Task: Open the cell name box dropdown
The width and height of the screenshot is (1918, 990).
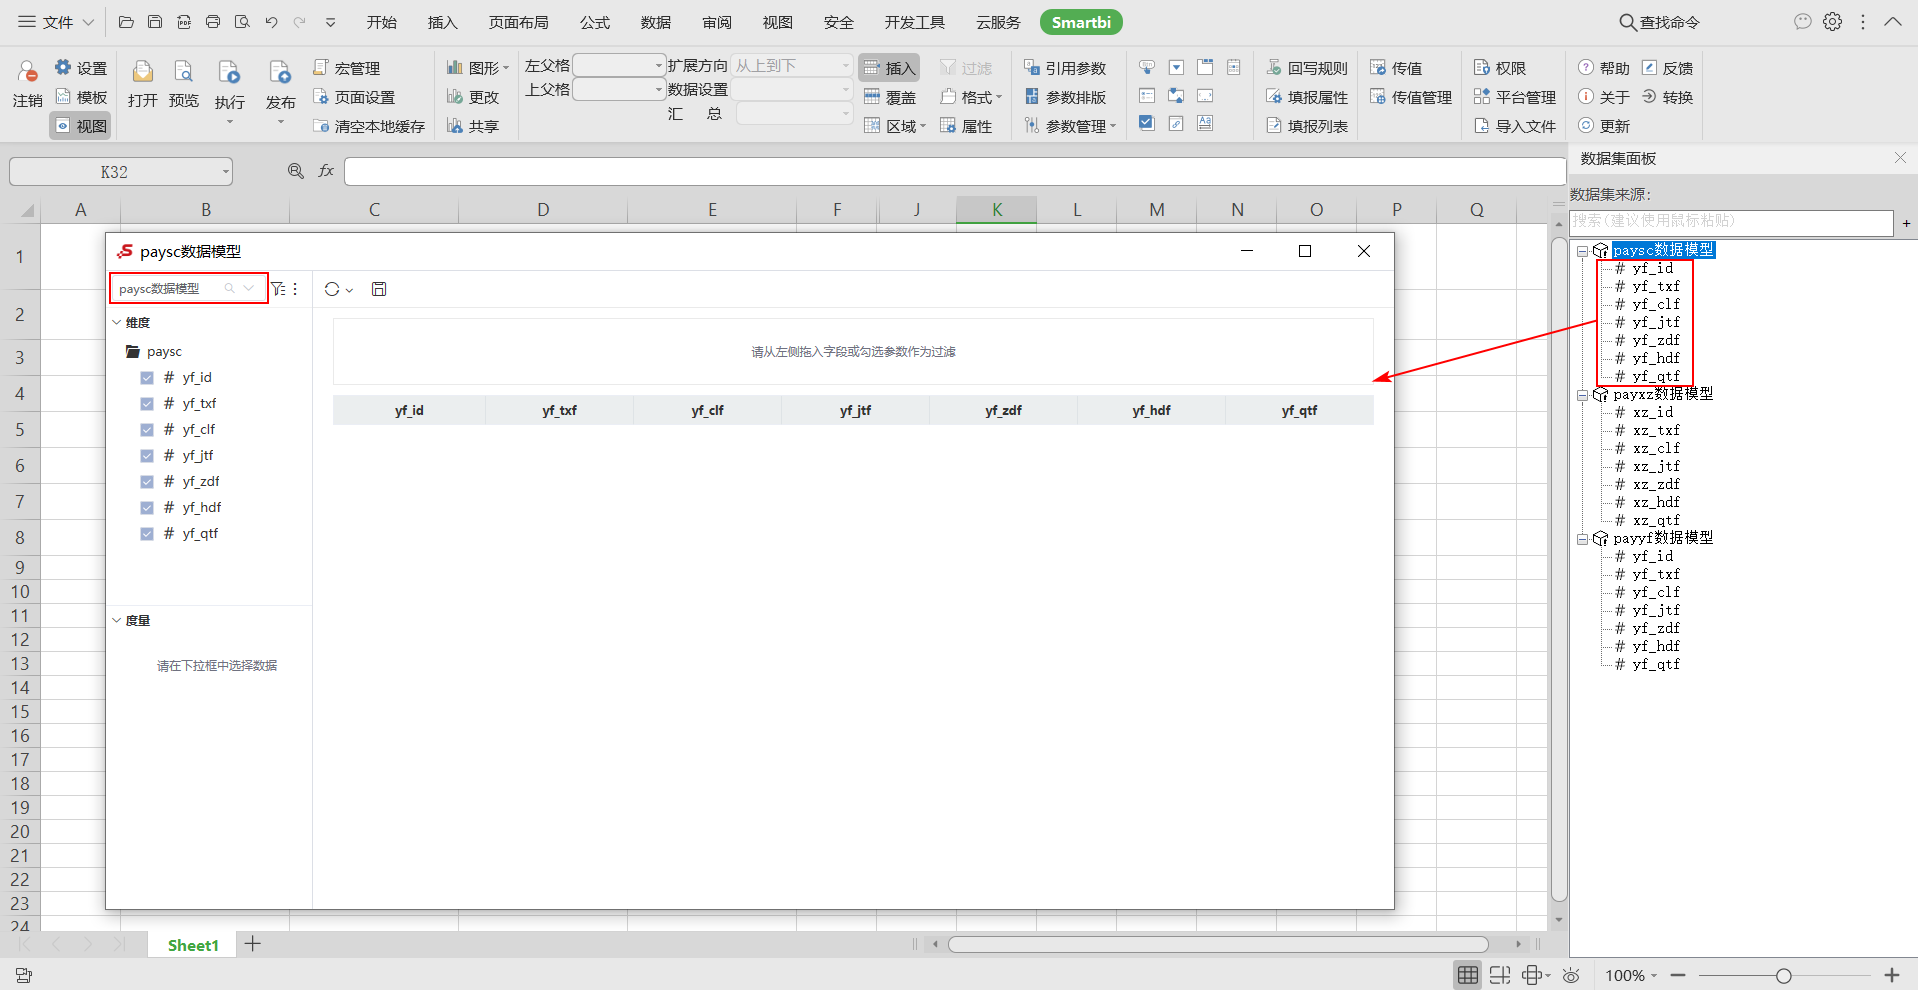Action: point(226,172)
